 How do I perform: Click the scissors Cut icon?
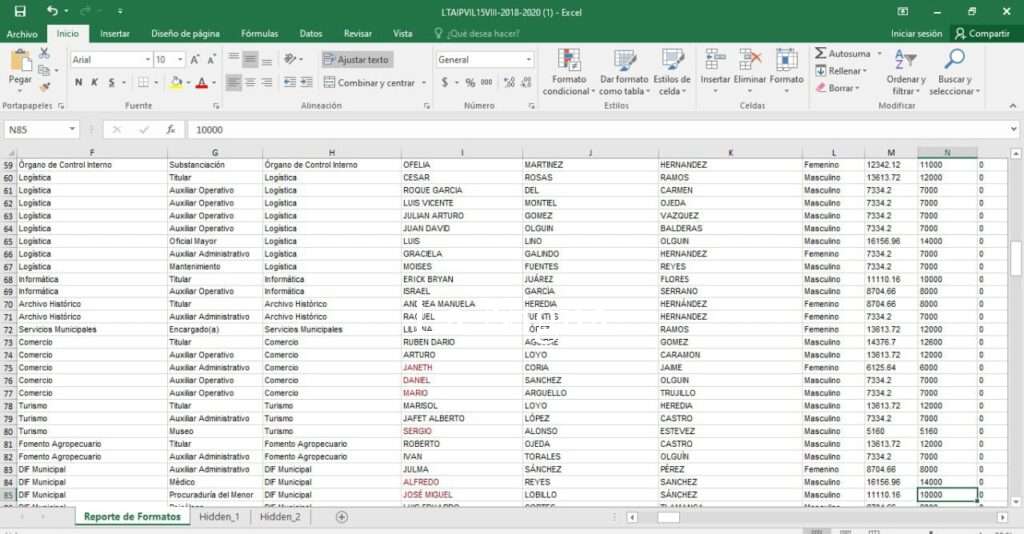tap(44, 53)
